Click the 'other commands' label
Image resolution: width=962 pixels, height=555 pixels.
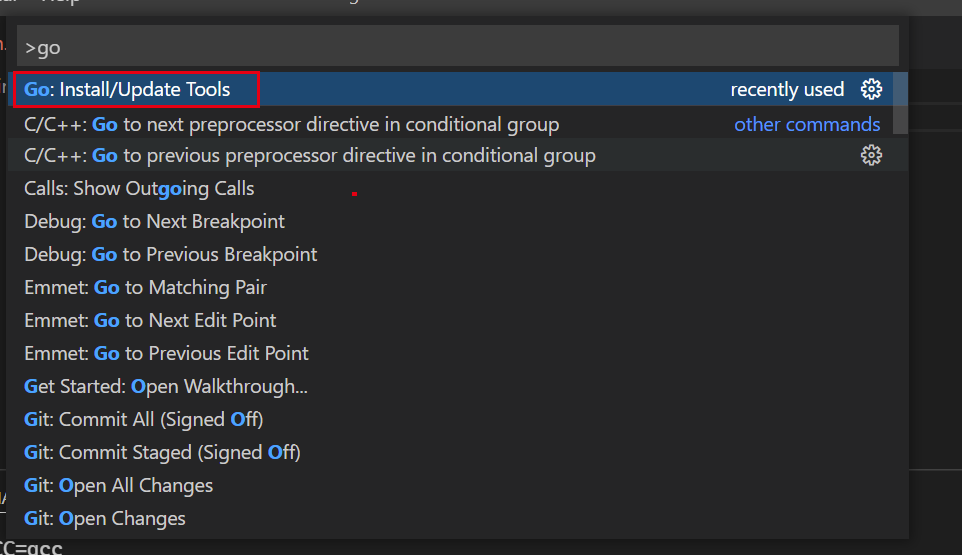pyautogui.click(x=807, y=125)
